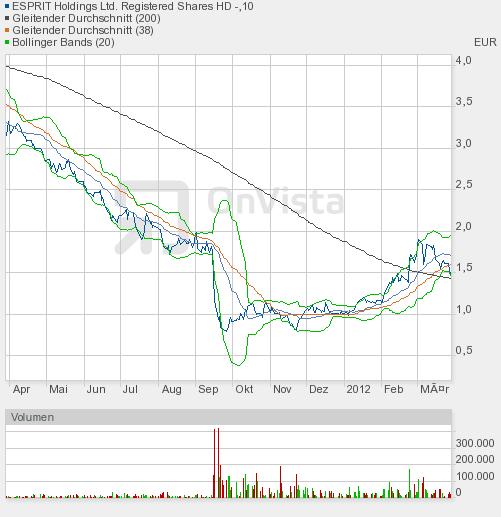The height and width of the screenshot is (517, 501).
Task: Click the Volumen panel header
Action: pyautogui.click(x=228, y=417)
